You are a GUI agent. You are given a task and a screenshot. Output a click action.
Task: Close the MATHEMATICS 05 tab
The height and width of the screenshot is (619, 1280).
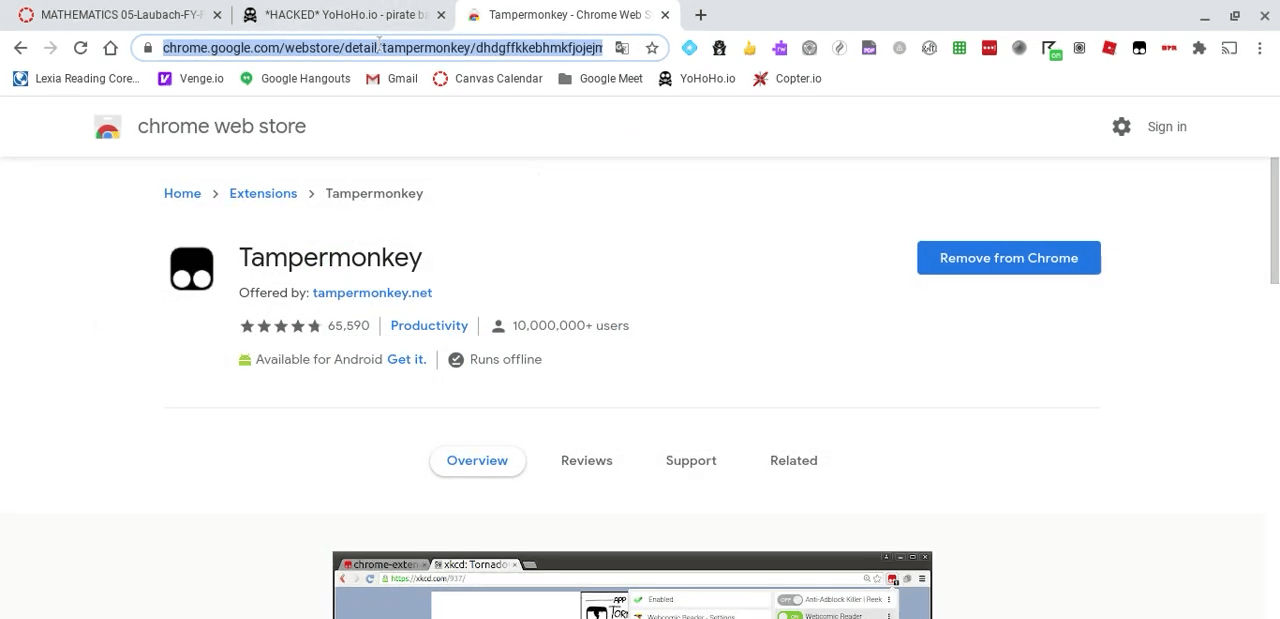[216, 15]
